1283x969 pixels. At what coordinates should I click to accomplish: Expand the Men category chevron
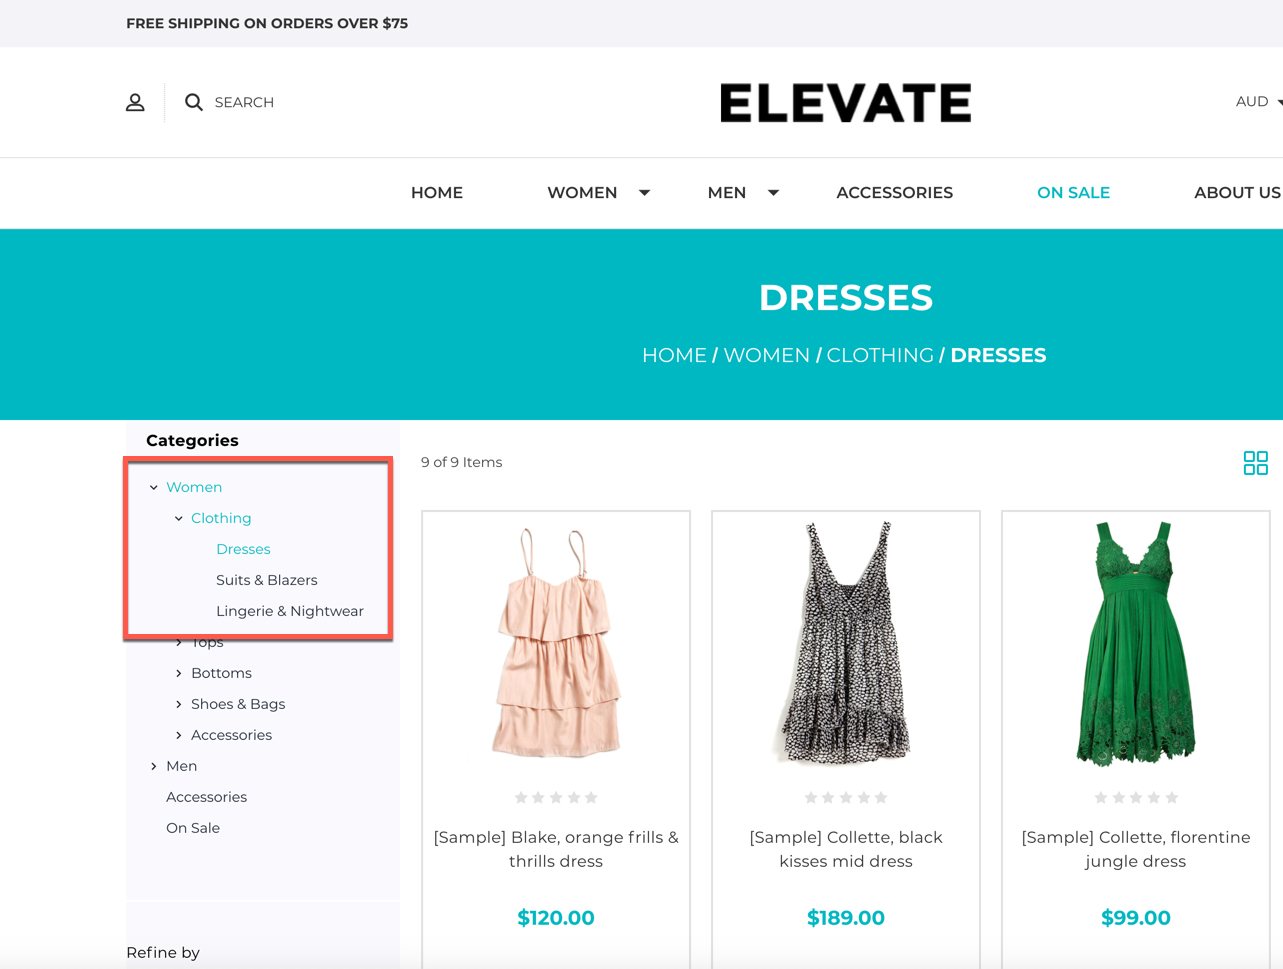pos(154,767)
